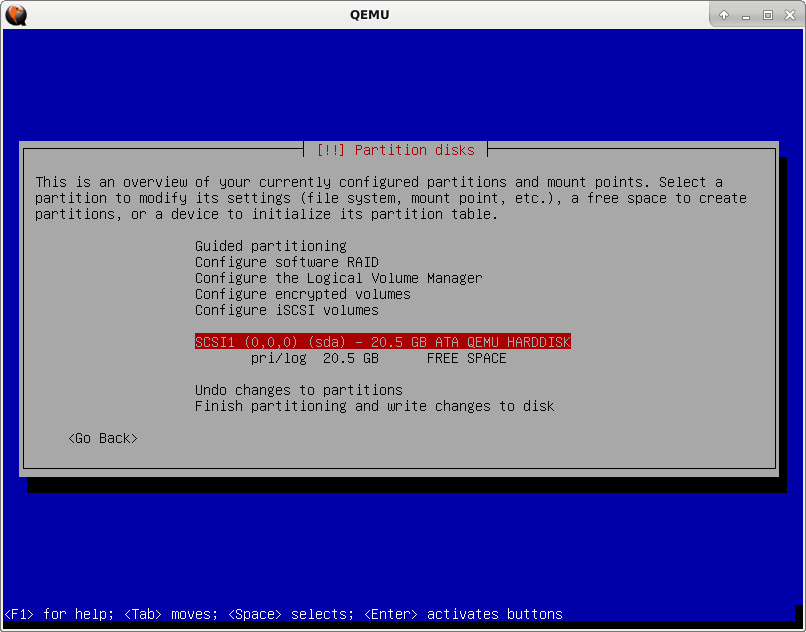This screenshot has width=806, height=632.
Task: Click the keep-on-top arrow icon in title bar
Action: pyautogui.click(x=724, y=15)
